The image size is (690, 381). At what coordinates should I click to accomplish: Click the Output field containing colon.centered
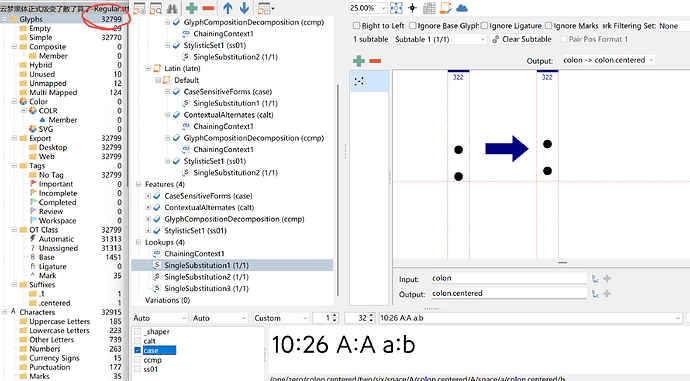pyautogui.click(x=509, y=293)
